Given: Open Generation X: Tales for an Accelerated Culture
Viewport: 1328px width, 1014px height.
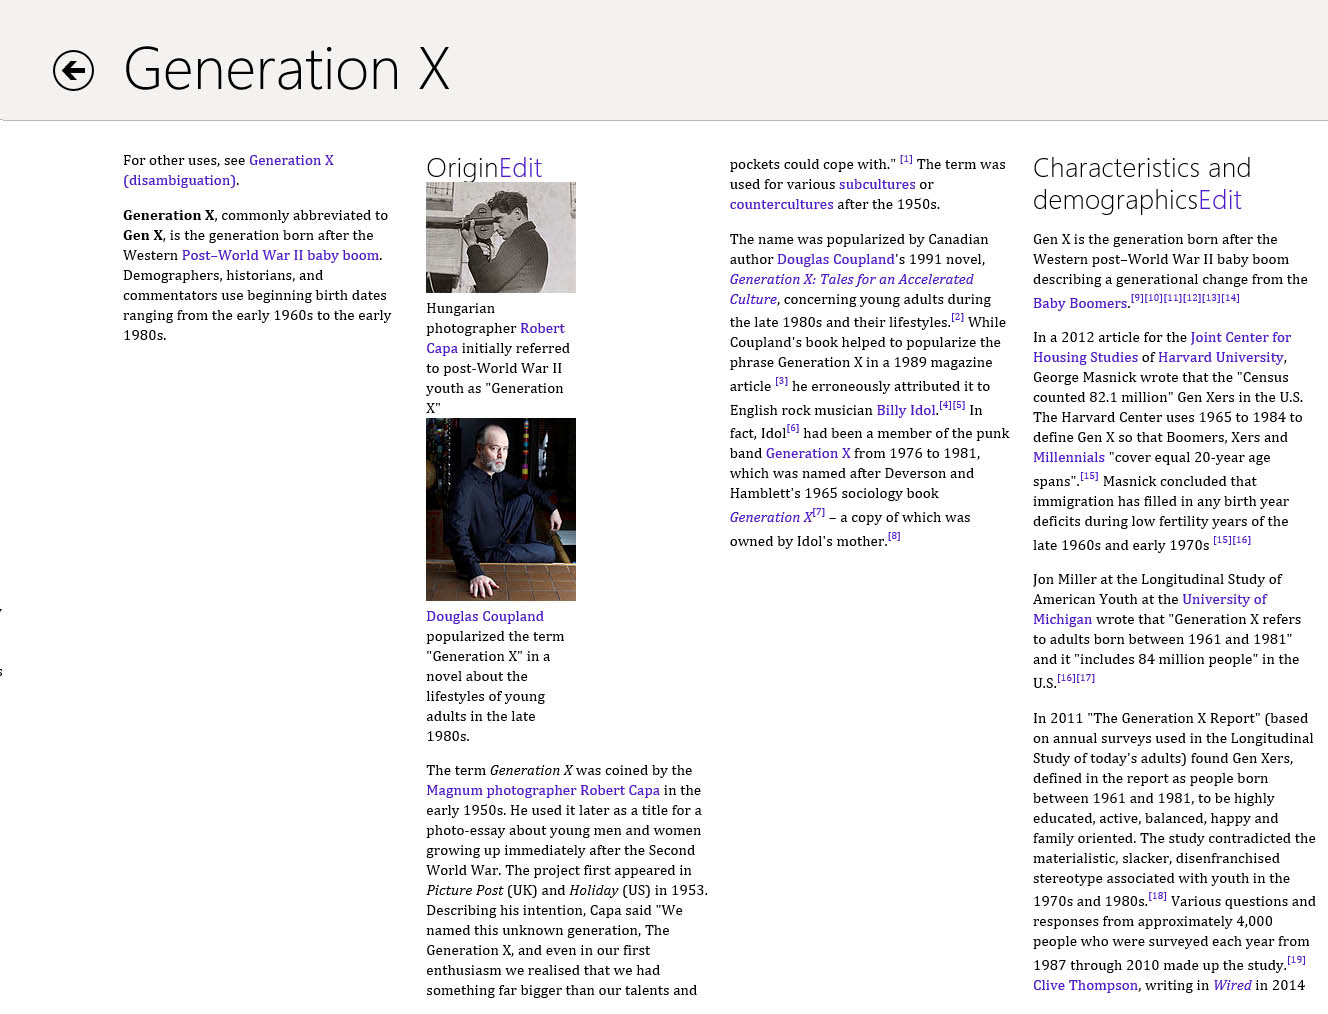Looking at the screenshot, I should tap(851, 289).
